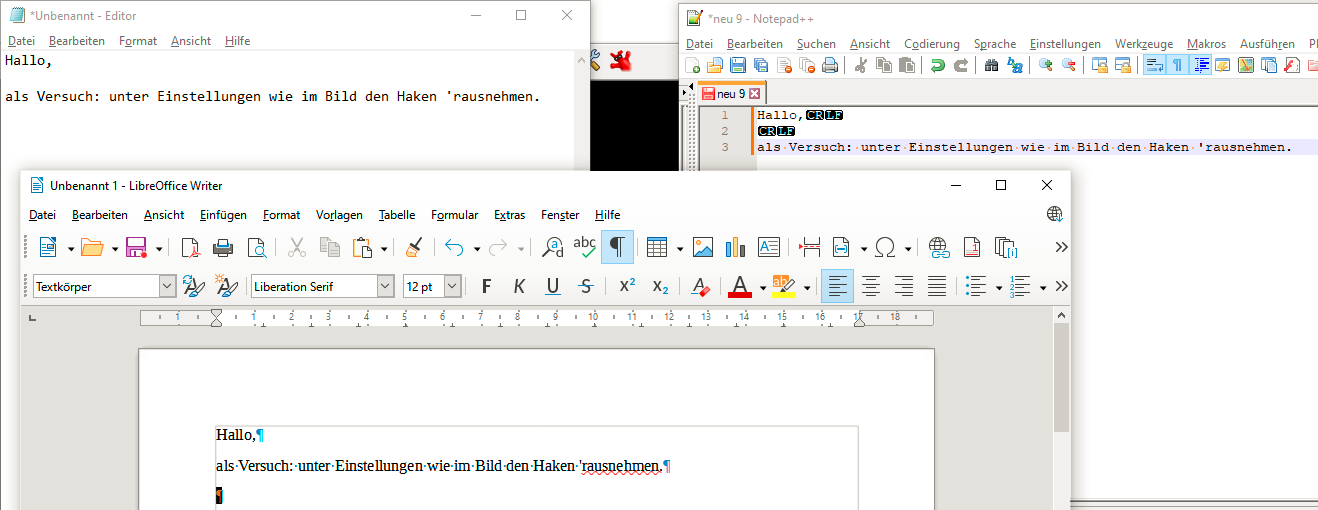Insert image using Writer toolbar icon

[x=703, y=247]
